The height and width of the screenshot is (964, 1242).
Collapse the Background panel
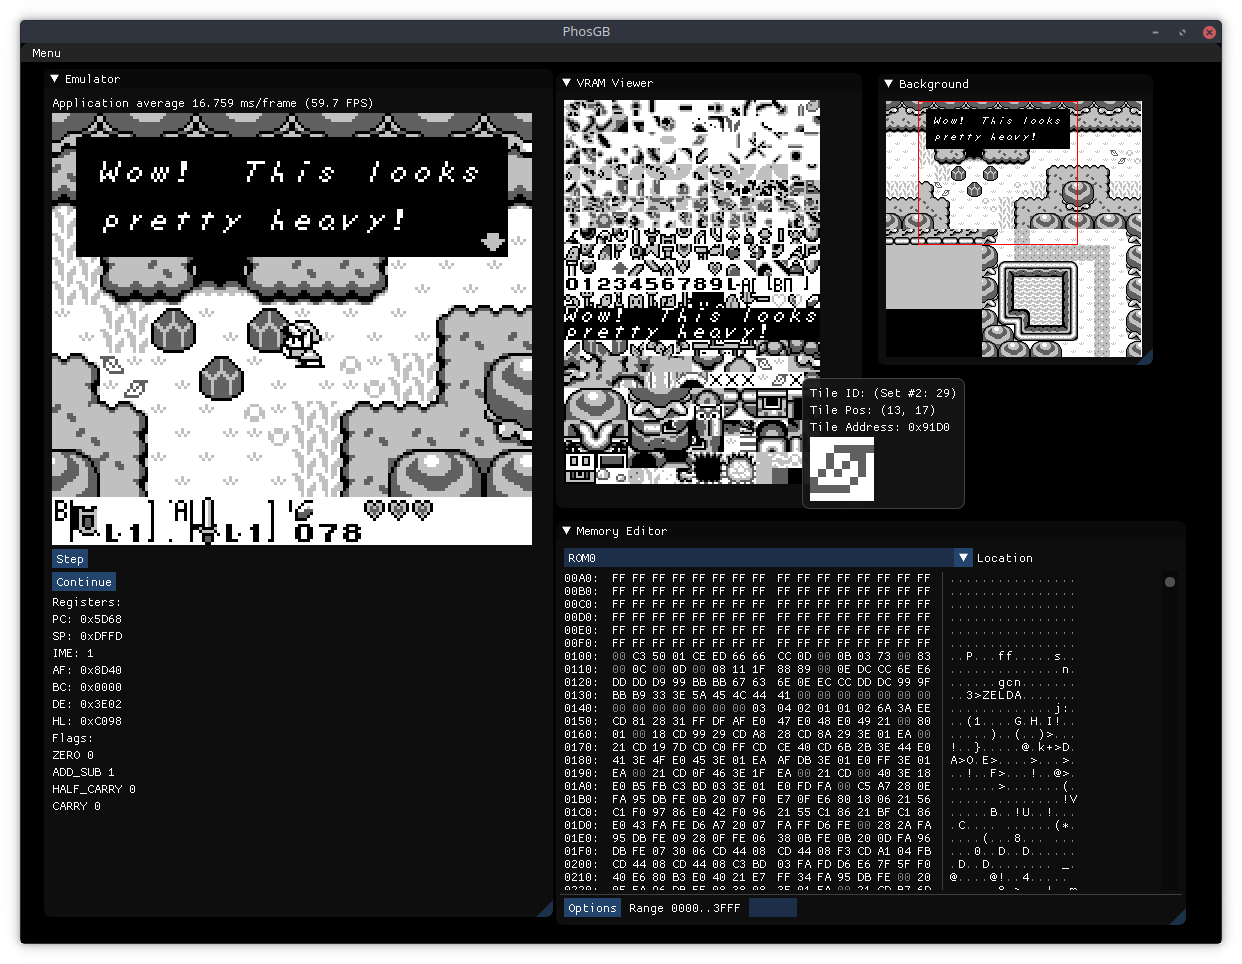point(889,84)
